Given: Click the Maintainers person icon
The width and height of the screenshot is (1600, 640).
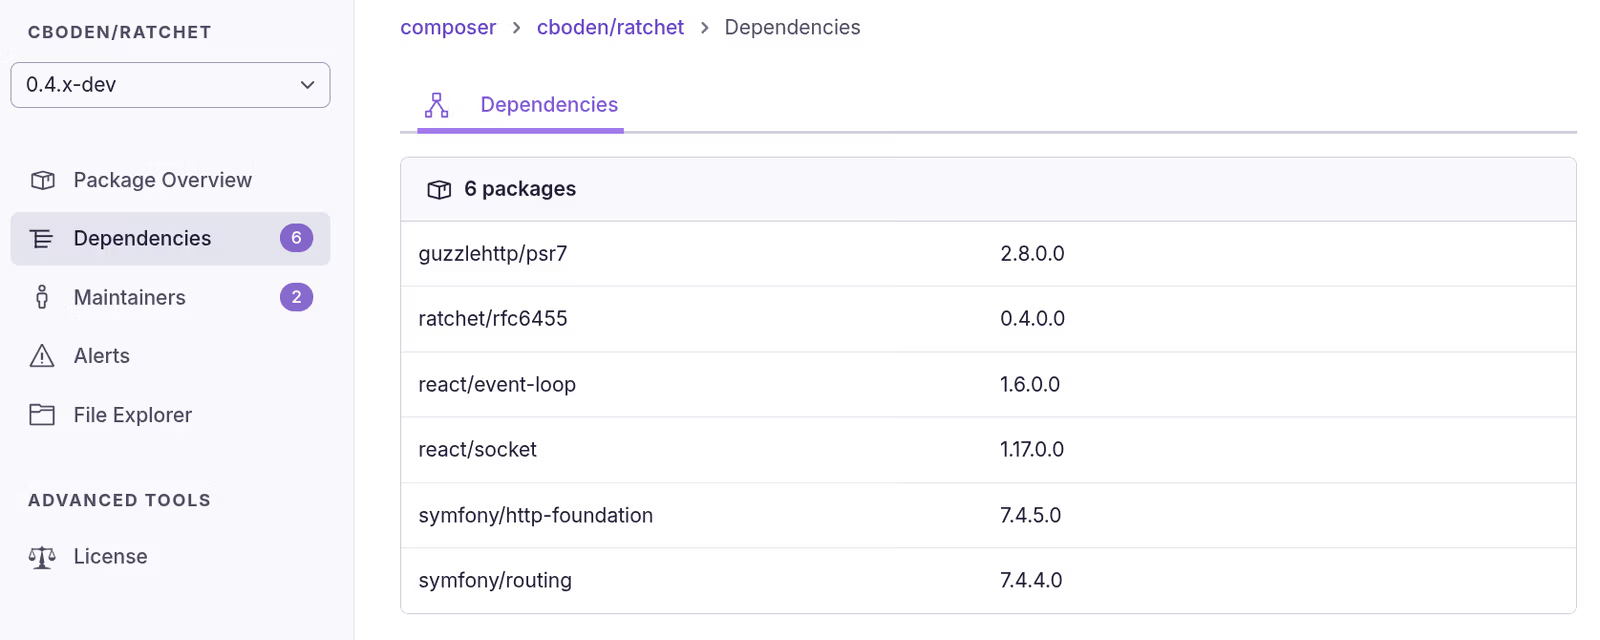Looking at the screenshot, I should (42, 297).
